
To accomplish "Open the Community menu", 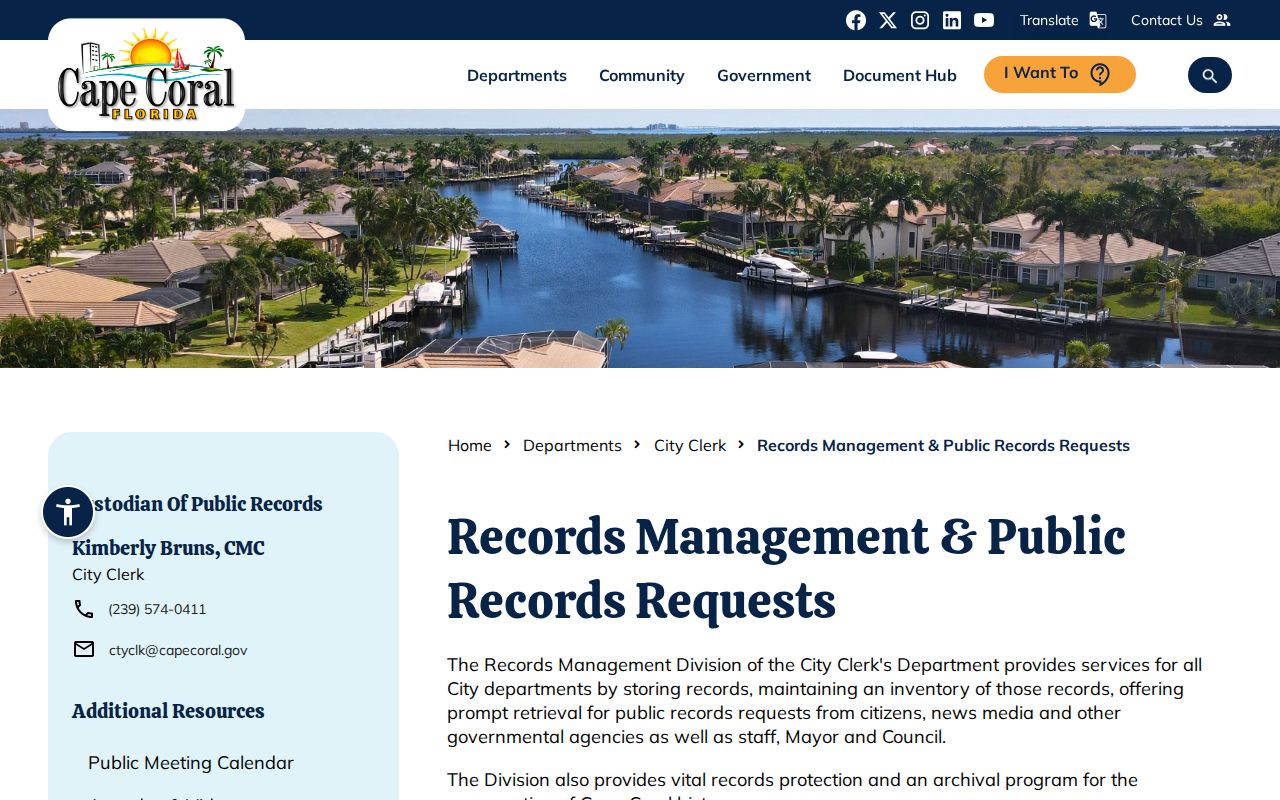I will [642, 75].
